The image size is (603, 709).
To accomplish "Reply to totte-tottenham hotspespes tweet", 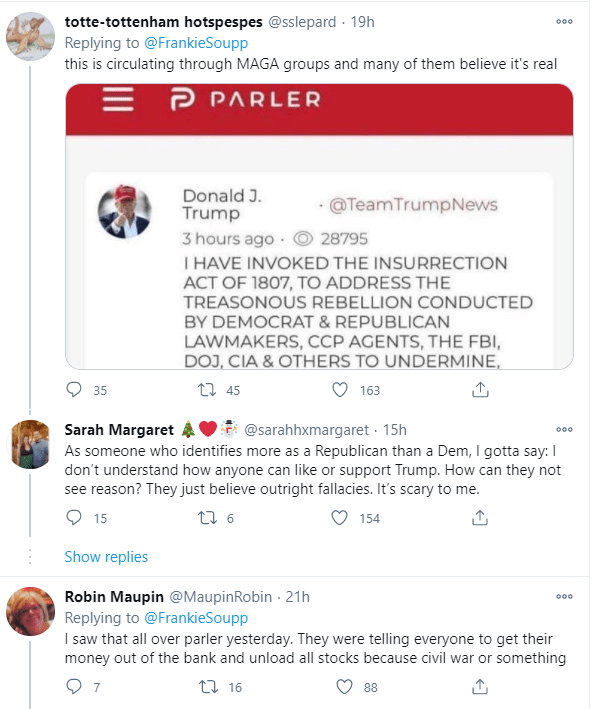I will [x=73, y=389].
